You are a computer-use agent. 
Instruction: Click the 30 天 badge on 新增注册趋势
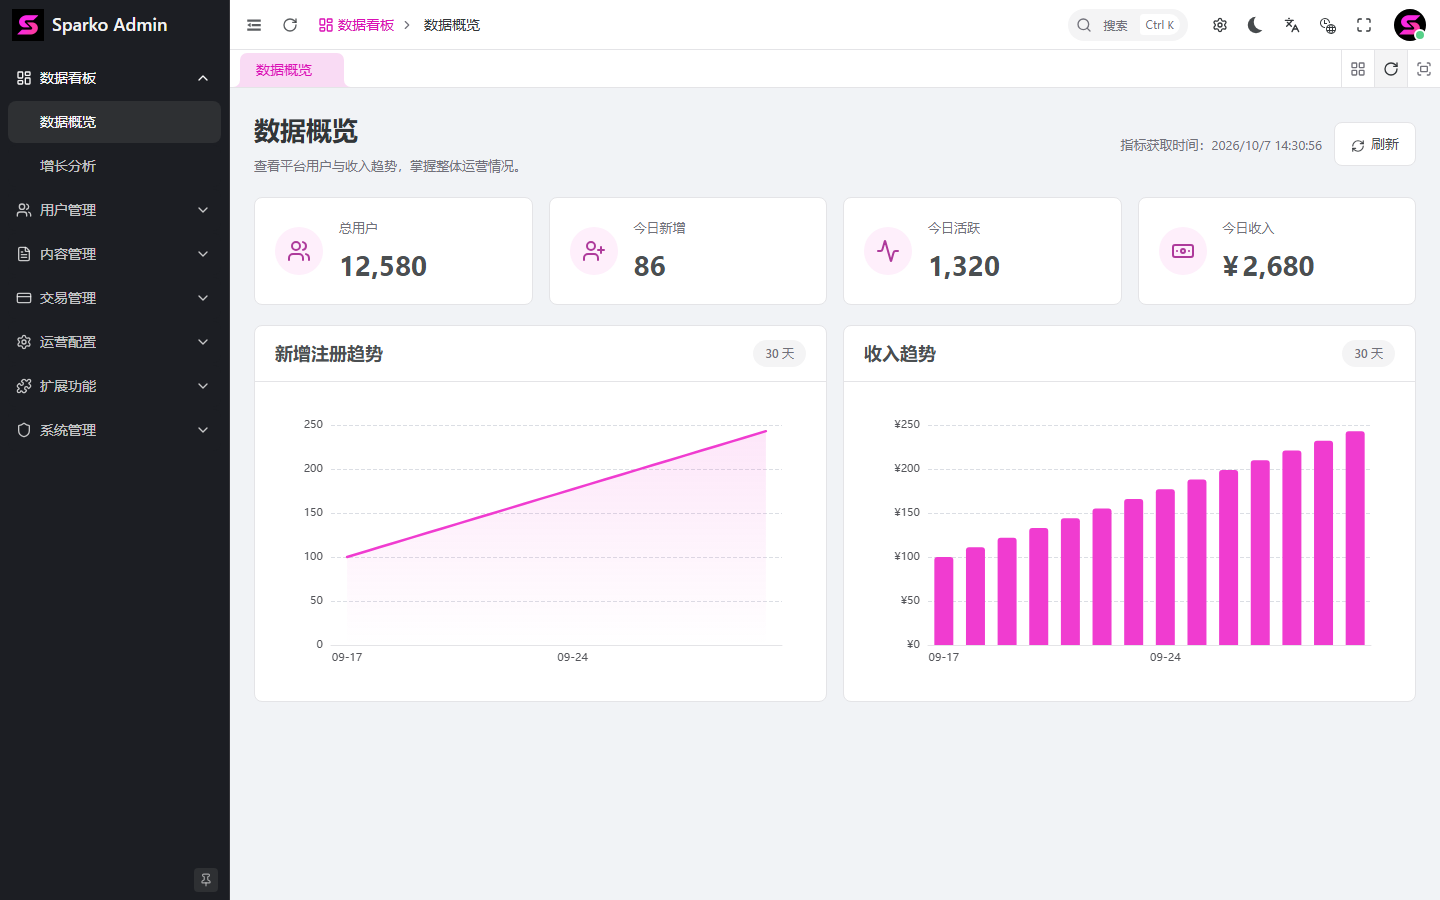point(780,354)
